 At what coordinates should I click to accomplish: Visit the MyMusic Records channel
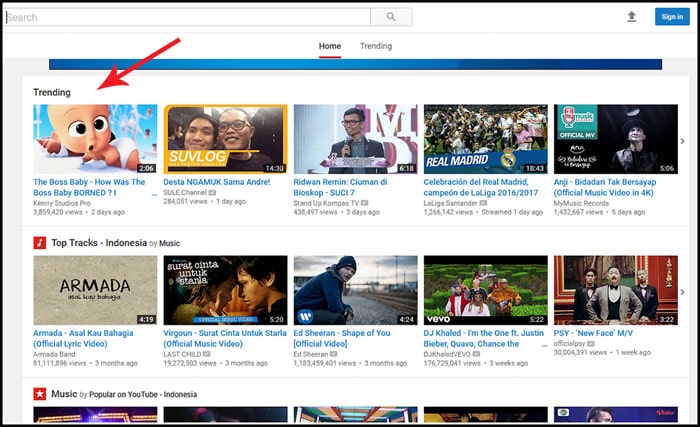point(581,203)
